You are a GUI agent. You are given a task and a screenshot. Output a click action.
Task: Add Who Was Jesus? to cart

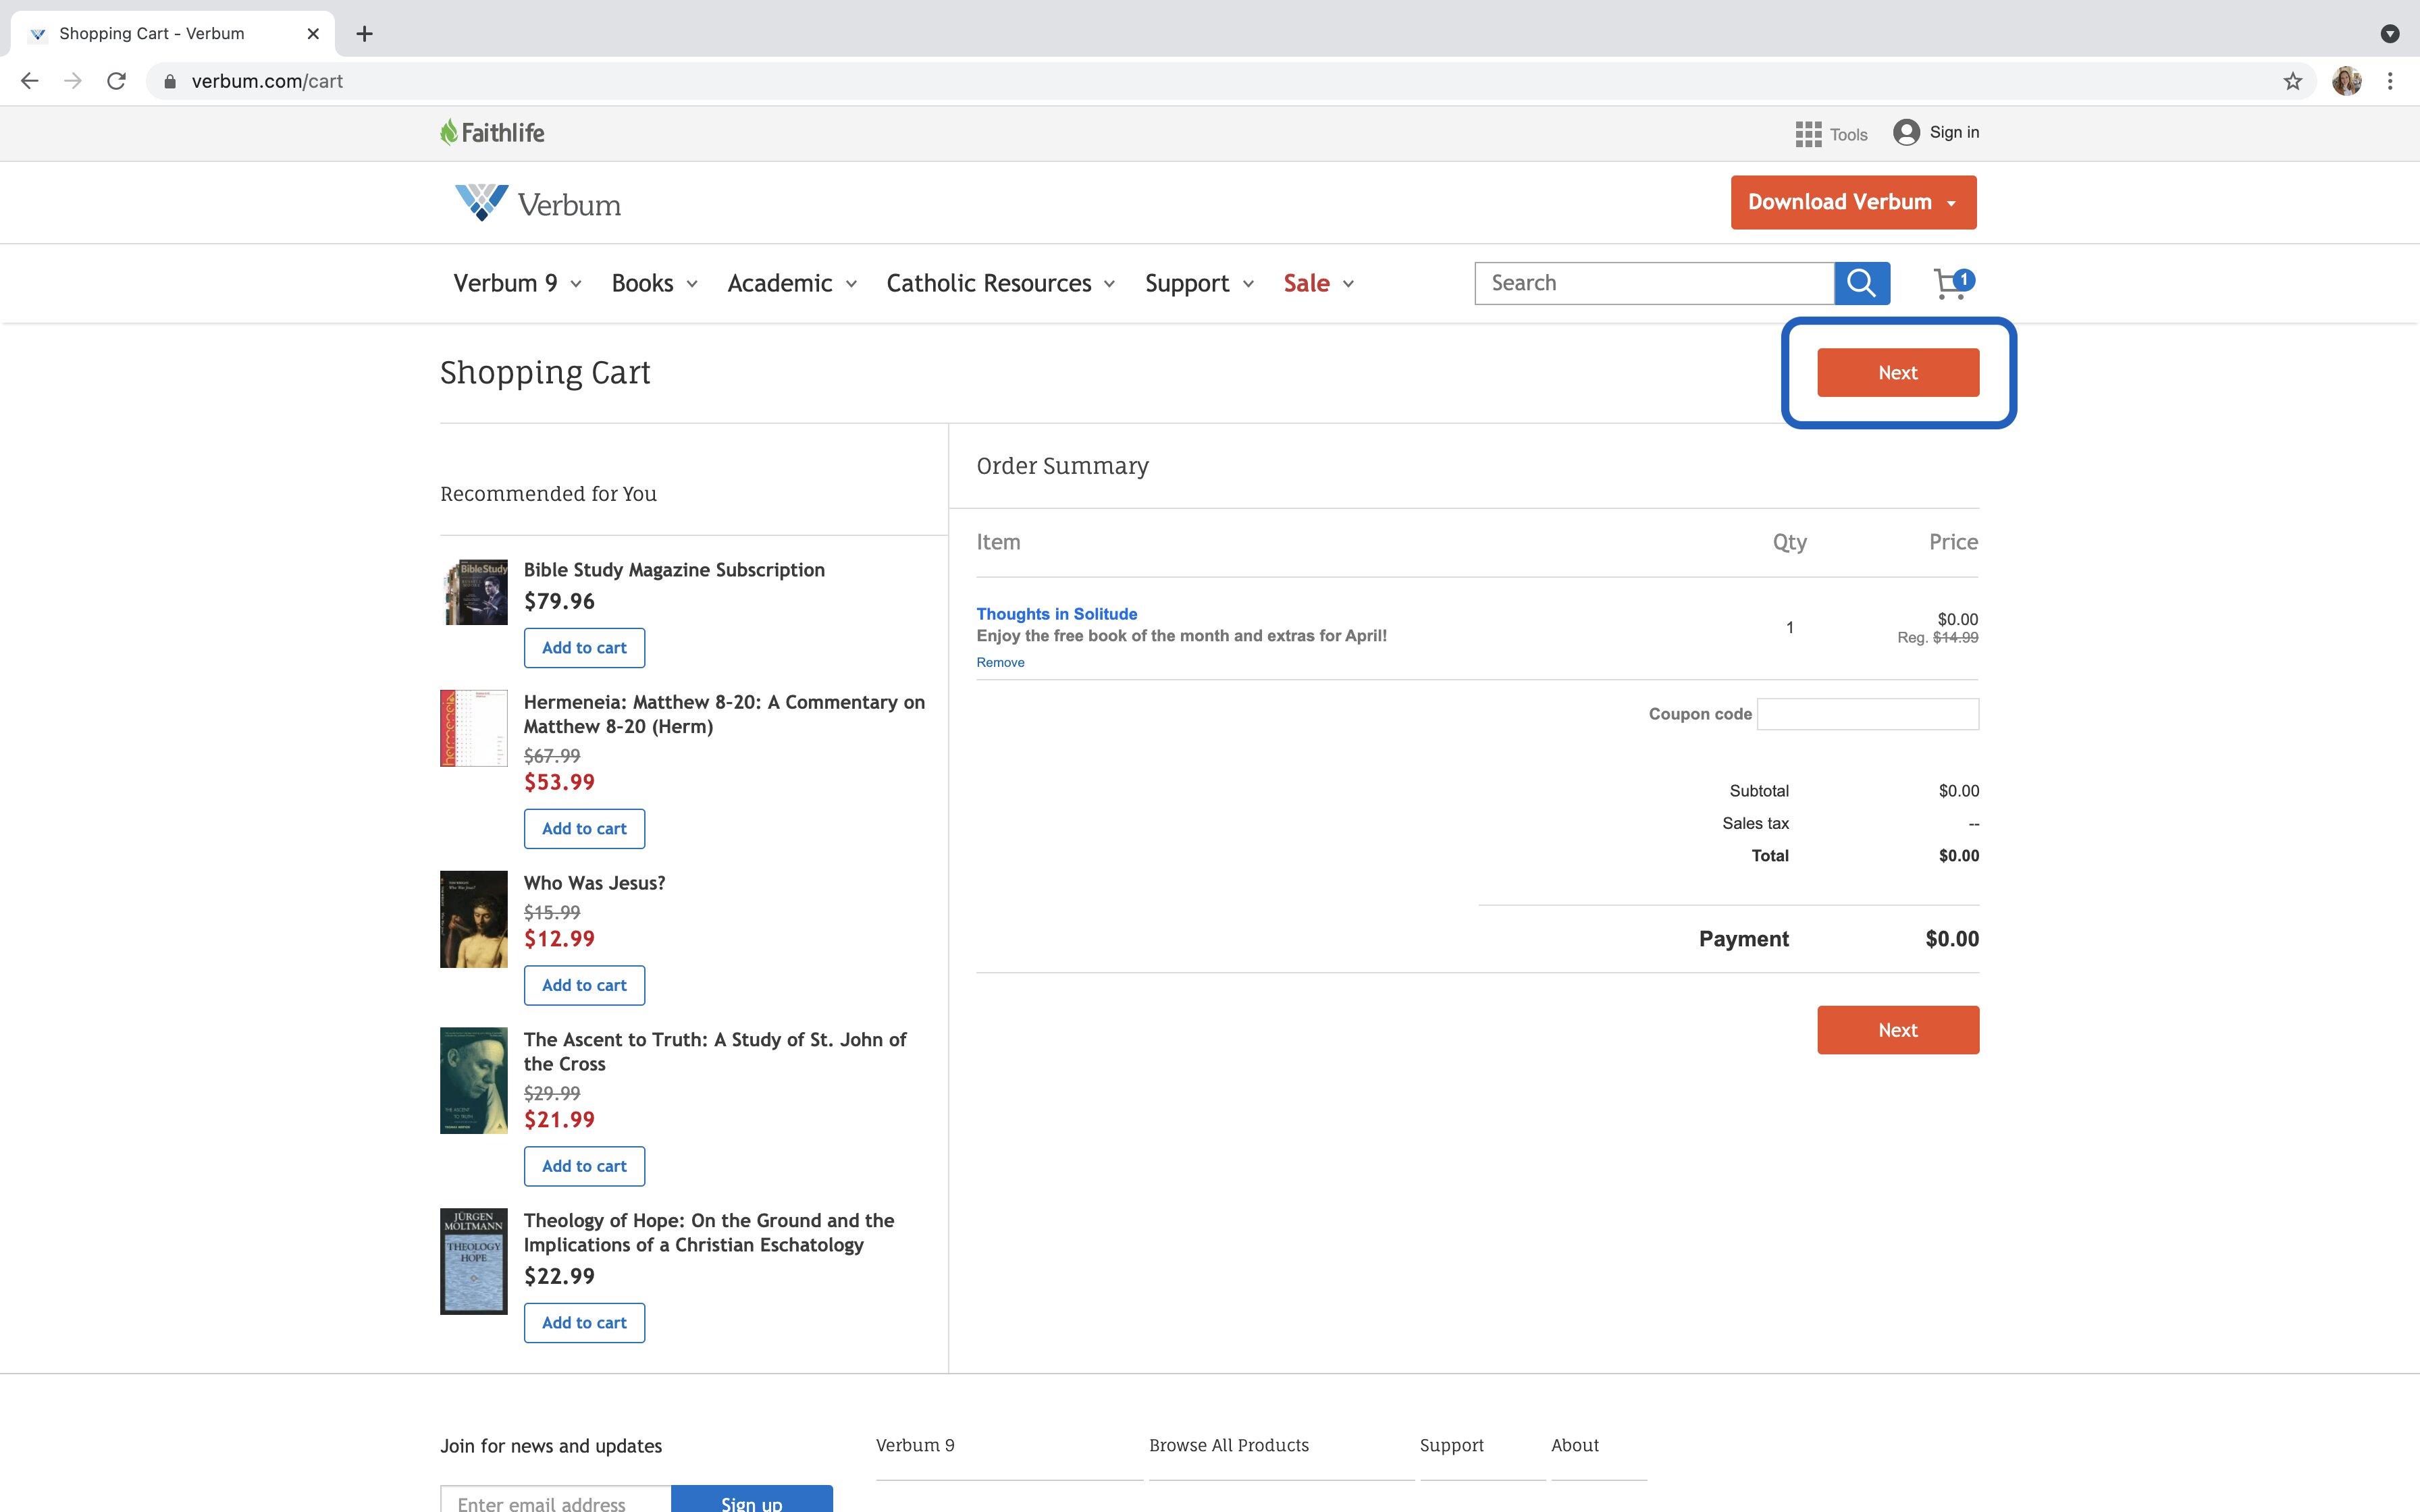tap(584, 985)
